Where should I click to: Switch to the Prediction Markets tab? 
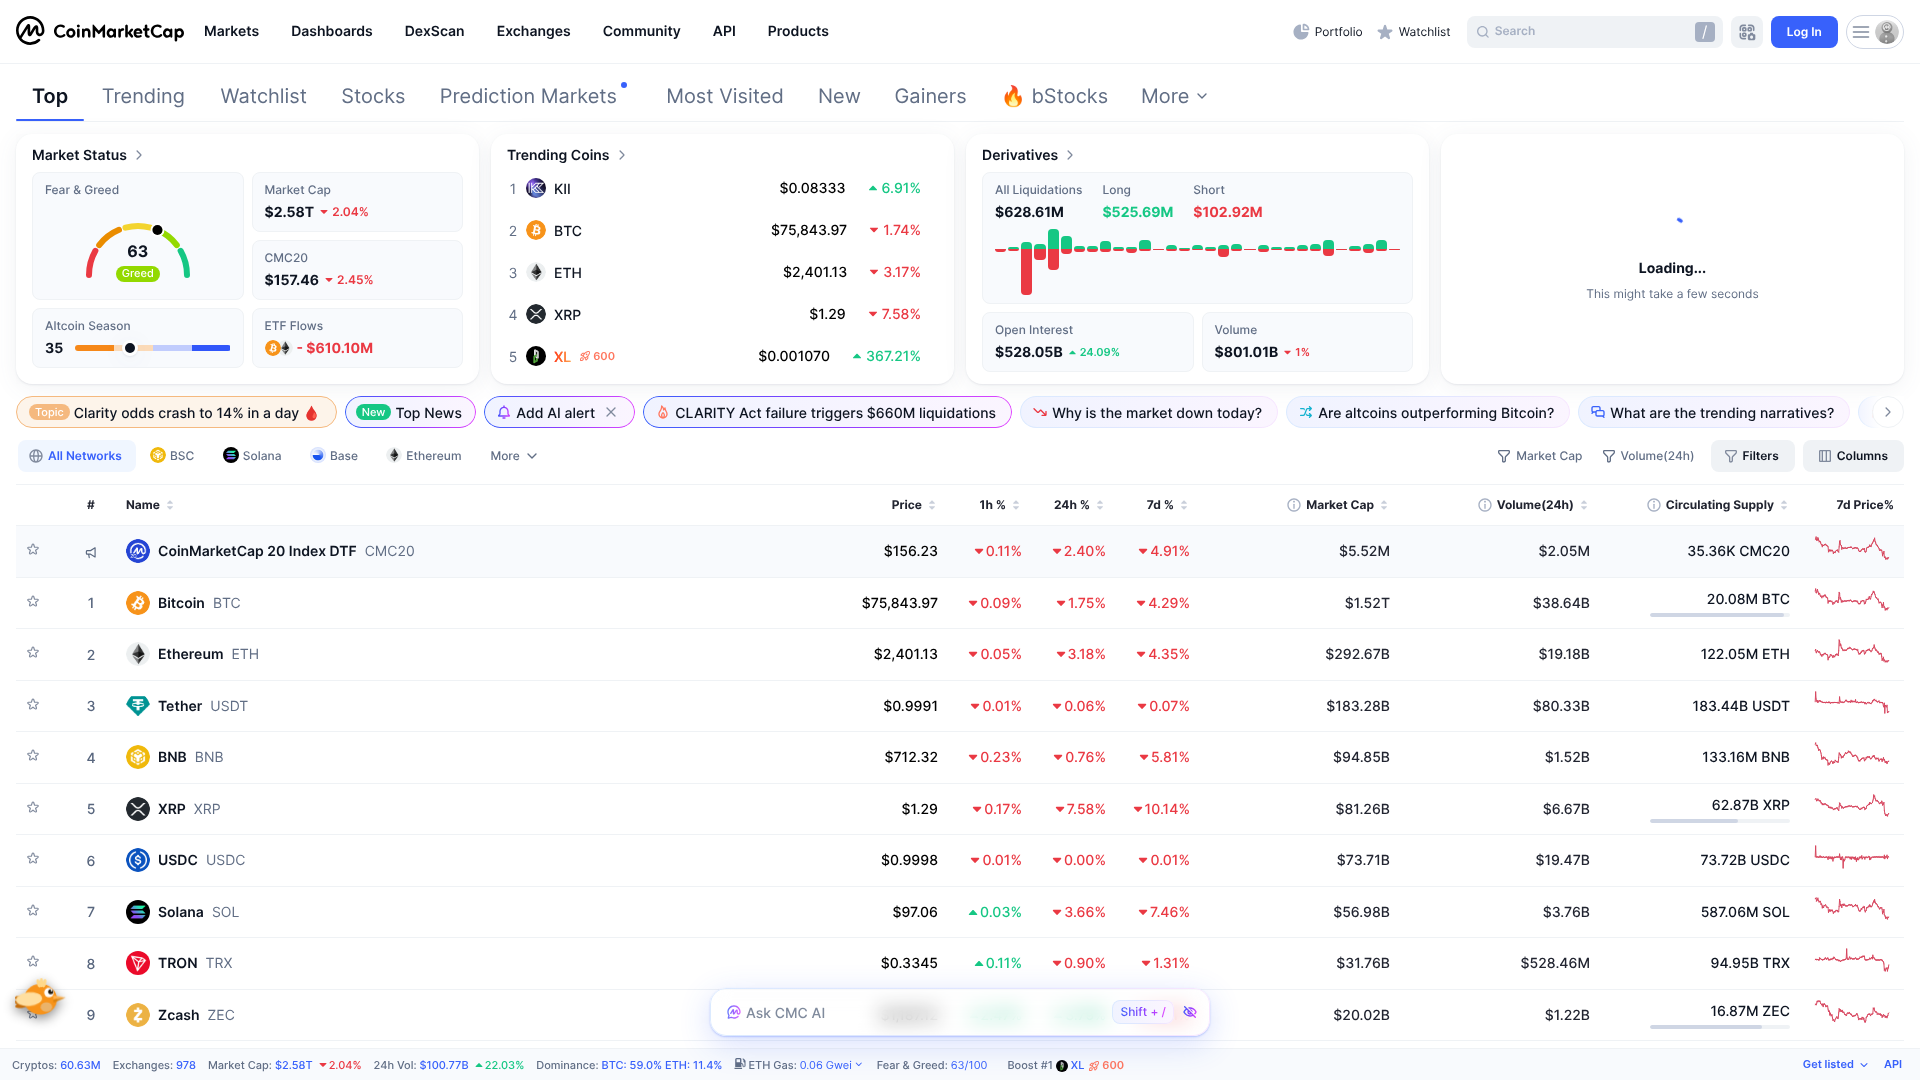(528, 96)
